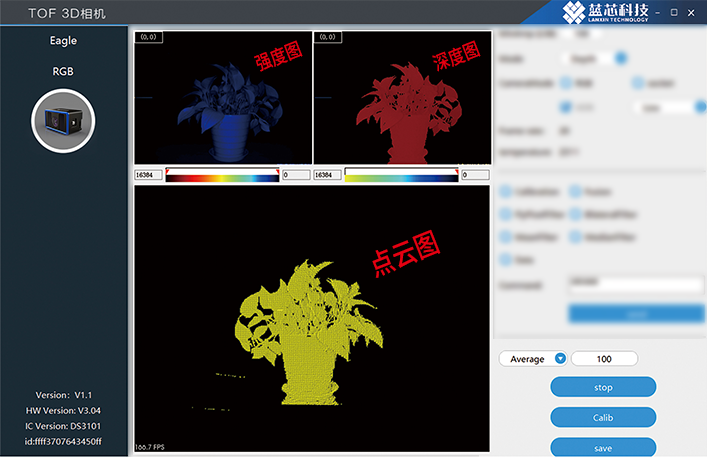707x467 pixels.
Task: Open the Average dropdown
Action: pyautogui.click(x=560, y=359)
